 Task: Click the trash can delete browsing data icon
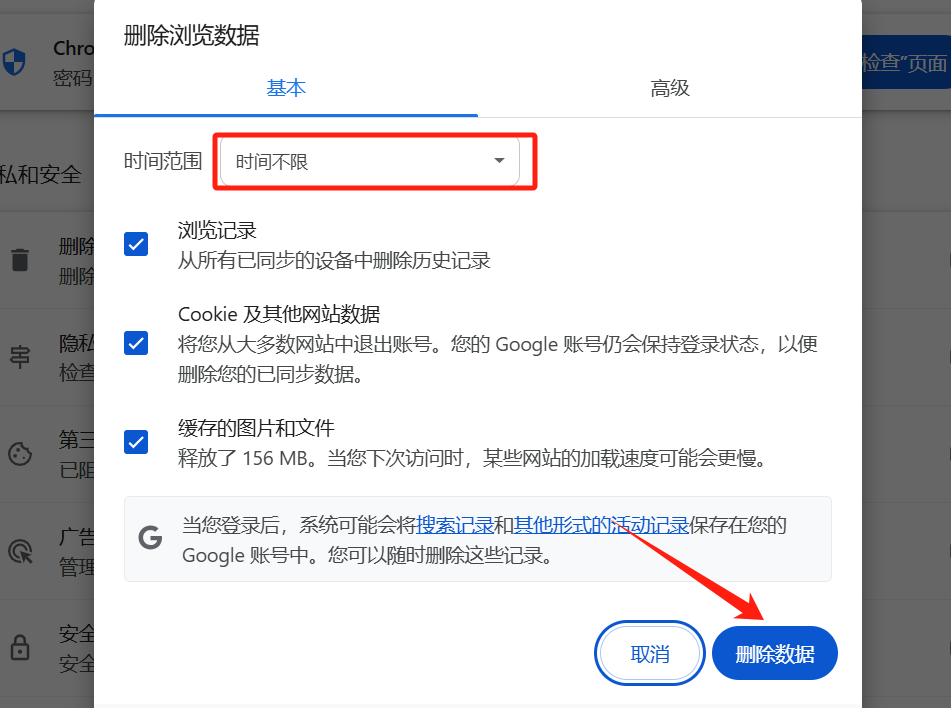[20, 260]
